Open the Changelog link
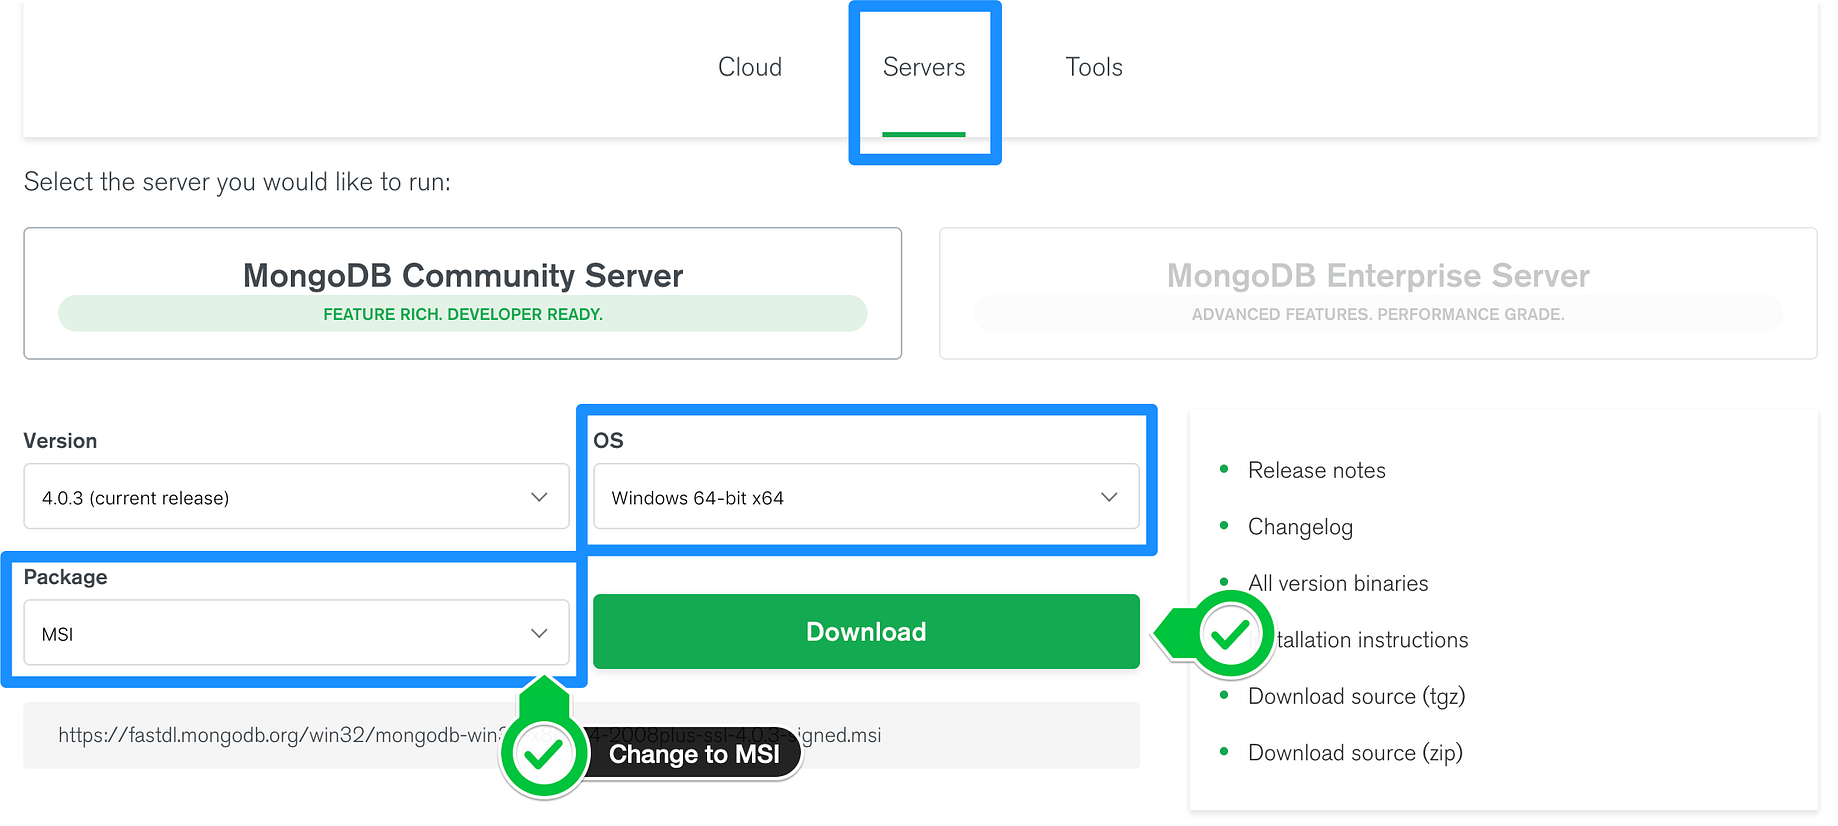Screen dimensions: 1838x826 click(1300, 527)
